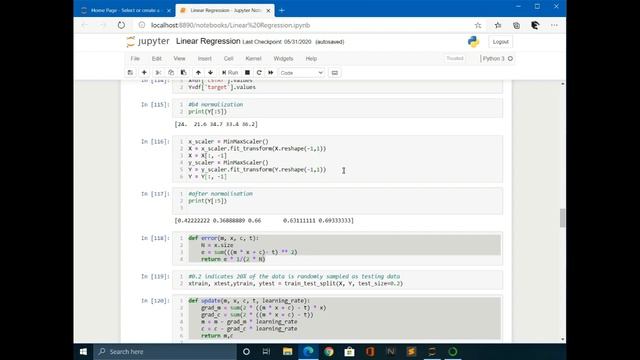Insert a cell below with the plus icon
Screen dimensions: 640x360
(x=144, y=73)
